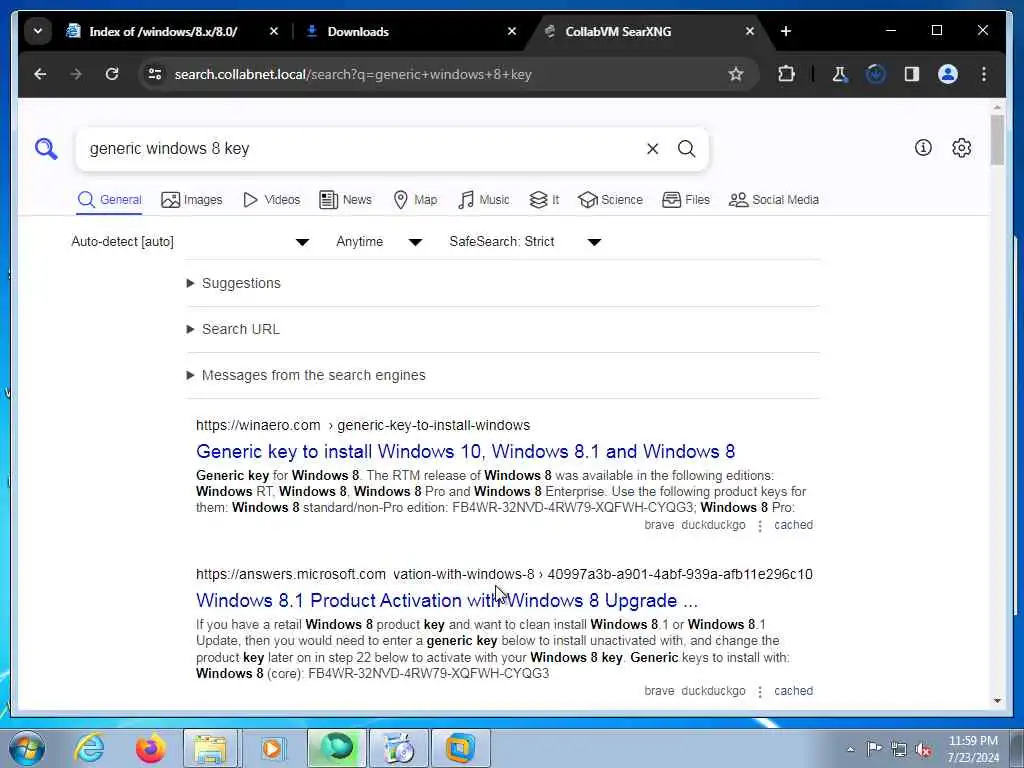
Task: Switch to the Index of /windows/8.x/8.0/ tab
Action: (163, 31)
